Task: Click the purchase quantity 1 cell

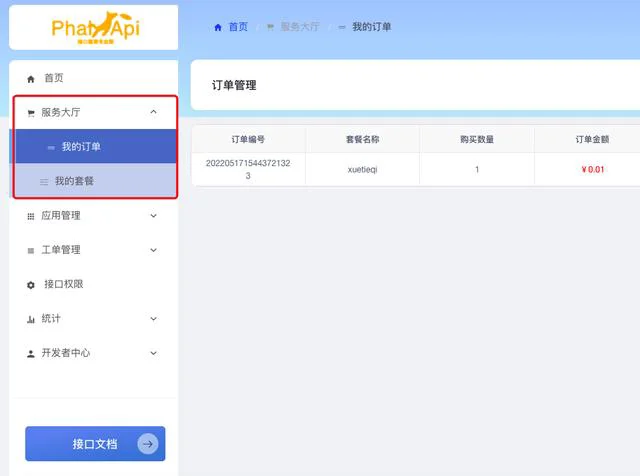Action: click(477, 169)
